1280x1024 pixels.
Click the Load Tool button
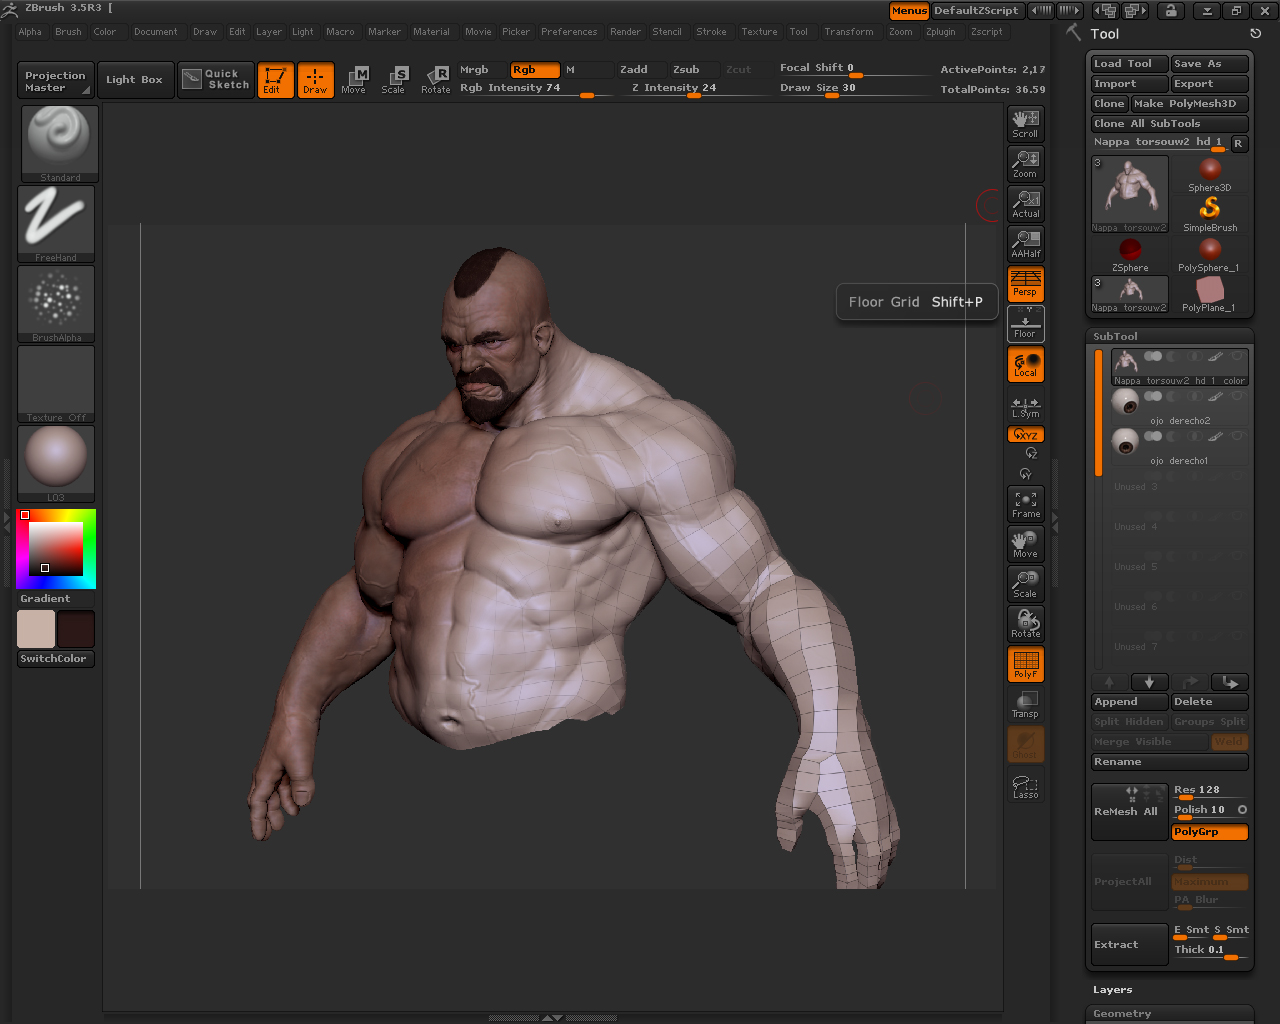pos(1130,64)
